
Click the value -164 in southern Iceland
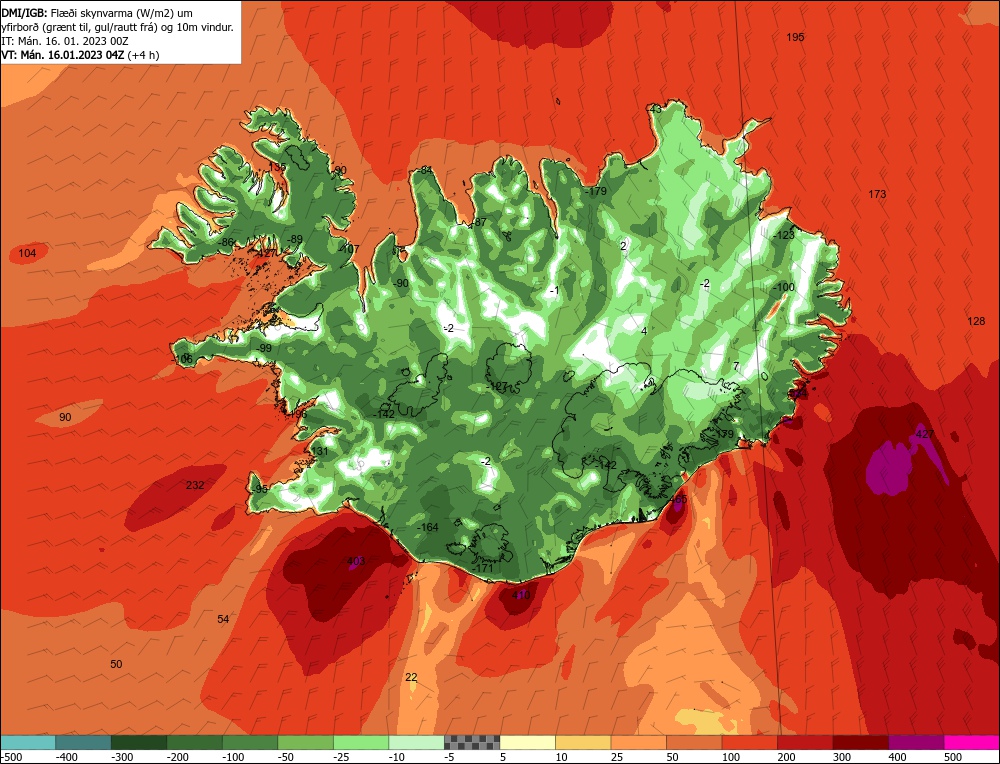428,527
